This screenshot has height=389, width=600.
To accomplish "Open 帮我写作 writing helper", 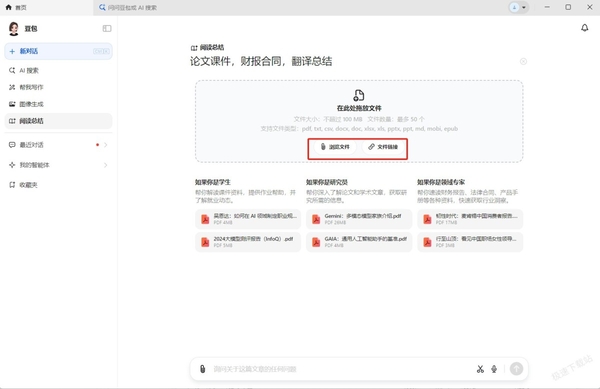I will (59, 87).
